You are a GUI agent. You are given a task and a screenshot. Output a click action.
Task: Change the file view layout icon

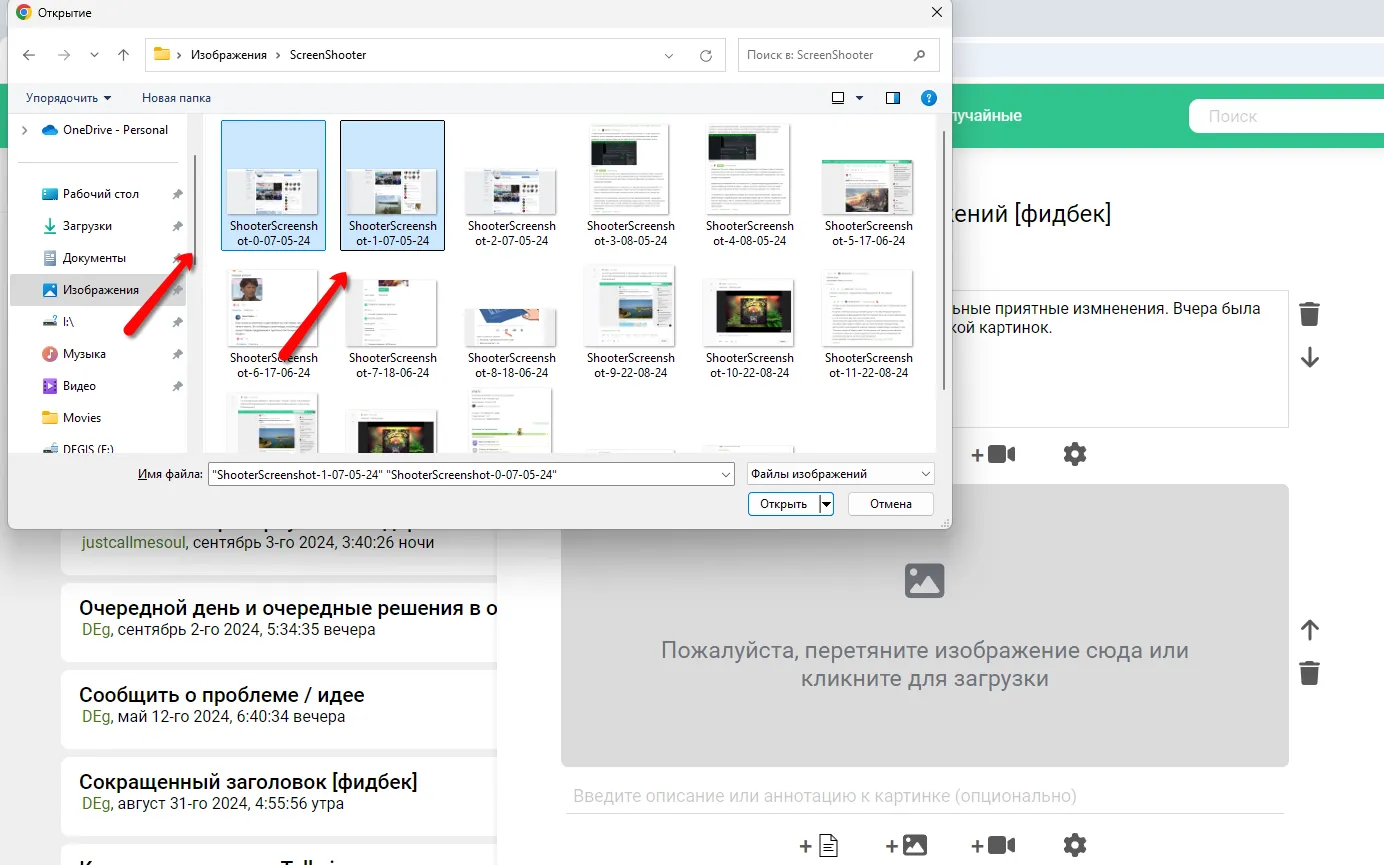tap(838, 98)
